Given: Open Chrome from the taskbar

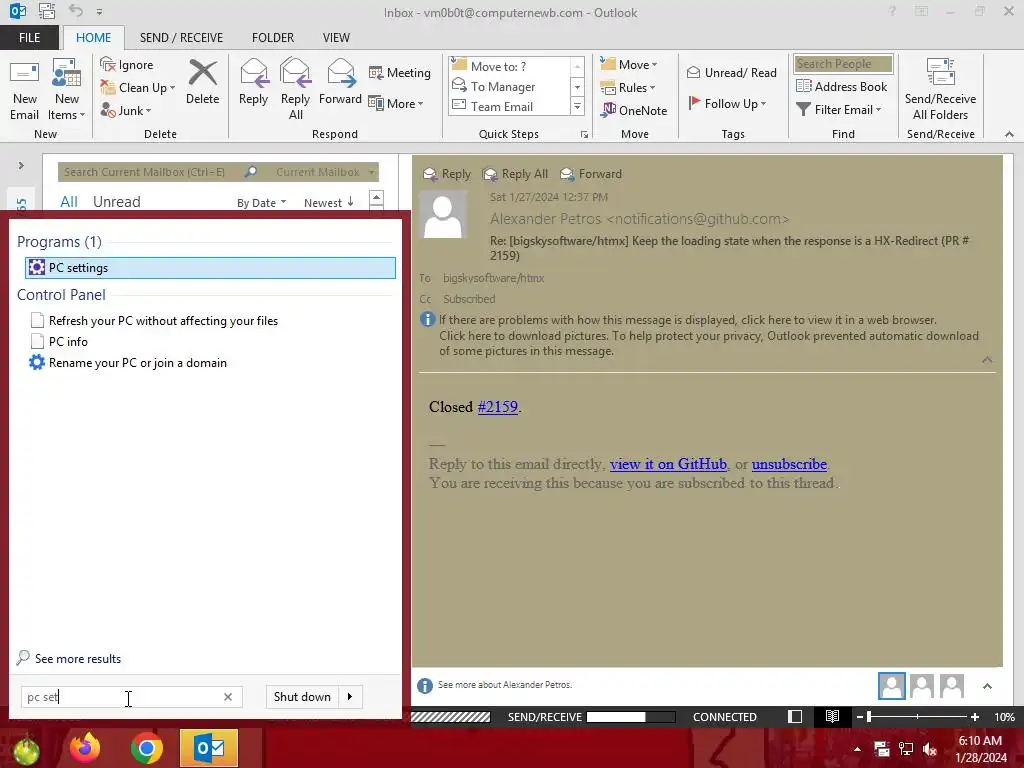Looking at the screenshot, I should point(147,748).
